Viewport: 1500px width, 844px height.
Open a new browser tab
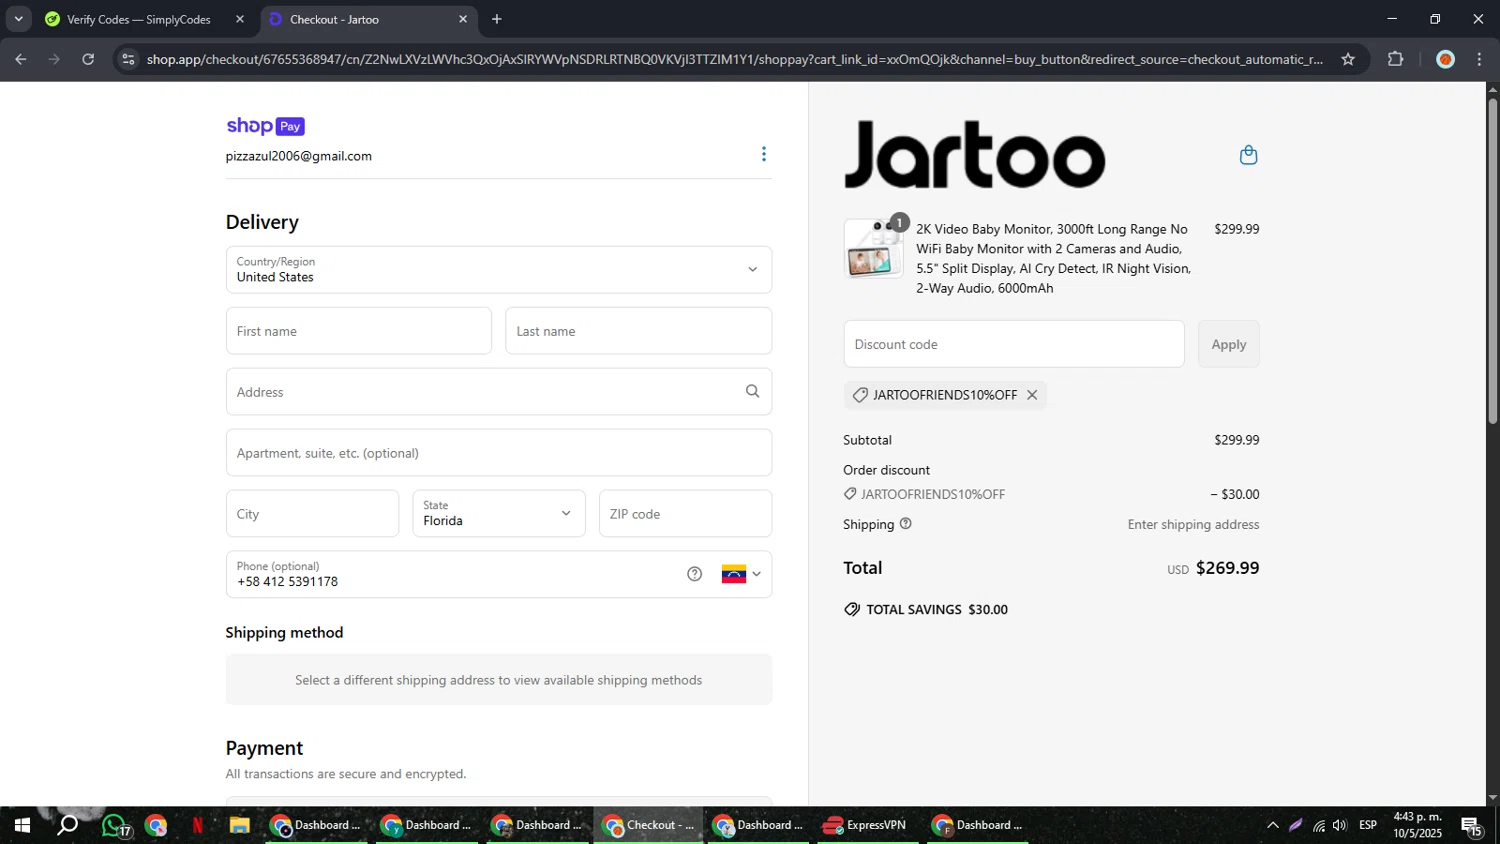(x=497, y=19)
